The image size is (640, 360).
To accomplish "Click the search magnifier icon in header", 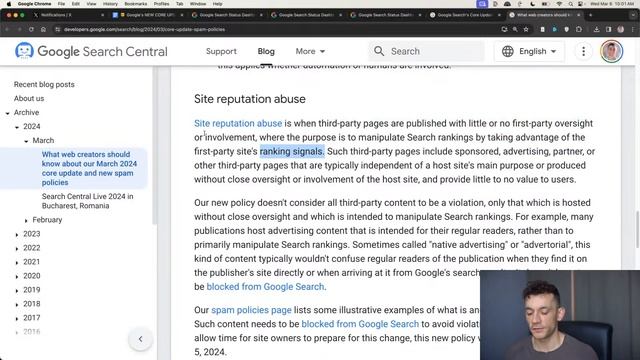I will click(x=379, y=51).
